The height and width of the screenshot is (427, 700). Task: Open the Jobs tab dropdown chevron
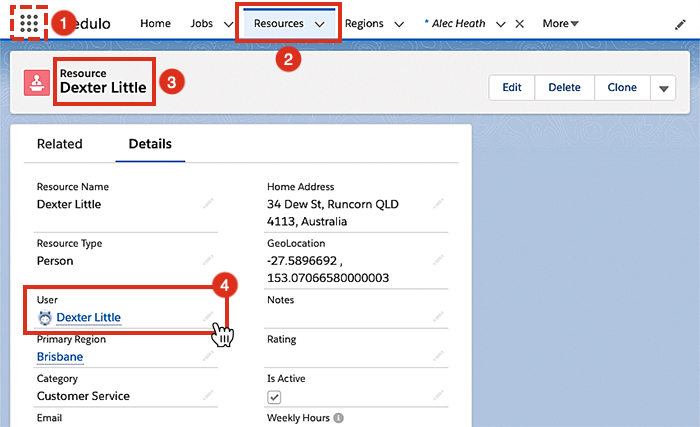229,23
